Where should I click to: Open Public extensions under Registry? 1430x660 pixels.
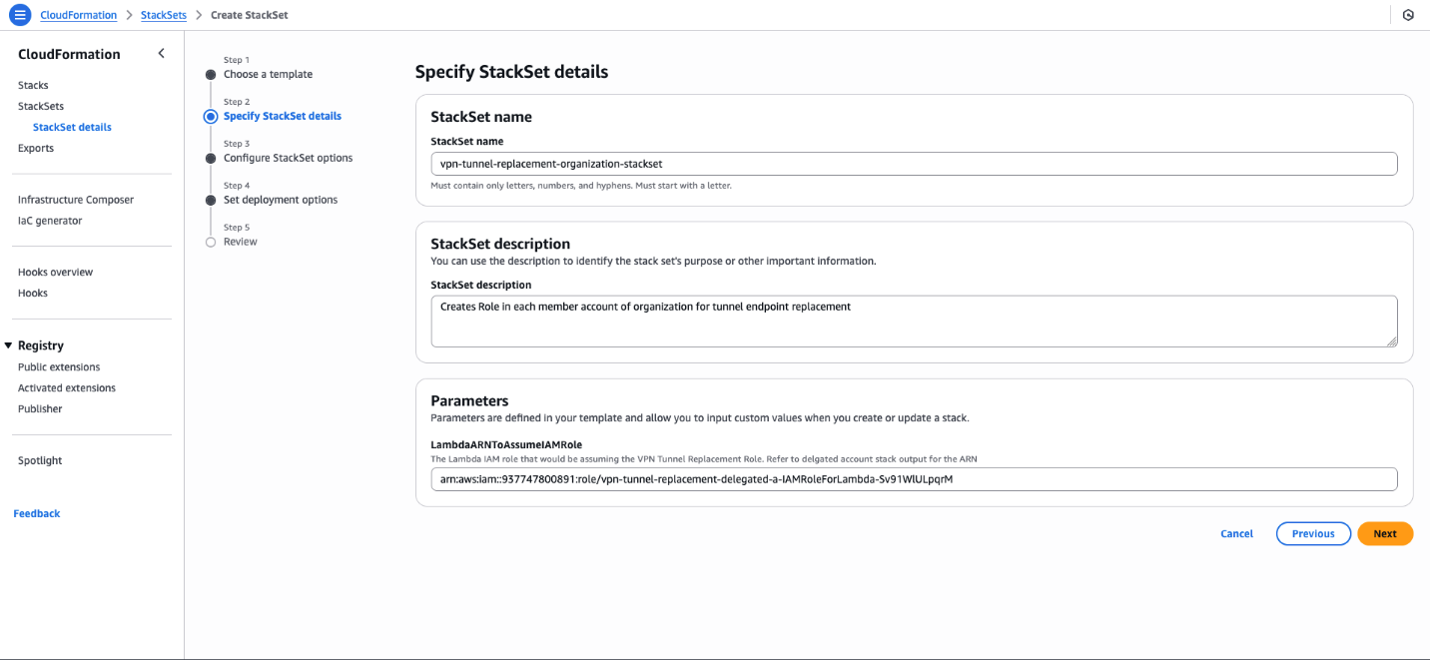(x=60, y=367)
